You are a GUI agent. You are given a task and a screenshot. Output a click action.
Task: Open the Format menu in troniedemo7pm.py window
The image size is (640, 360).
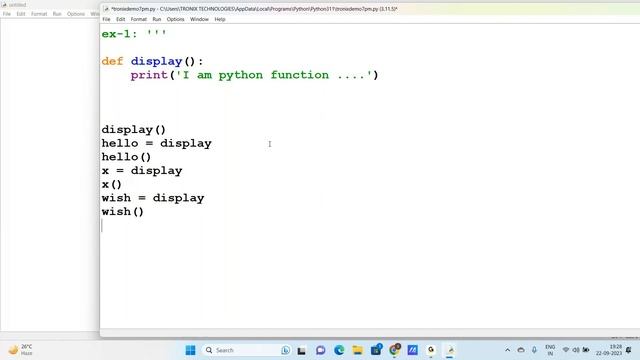tap(138, 19)
